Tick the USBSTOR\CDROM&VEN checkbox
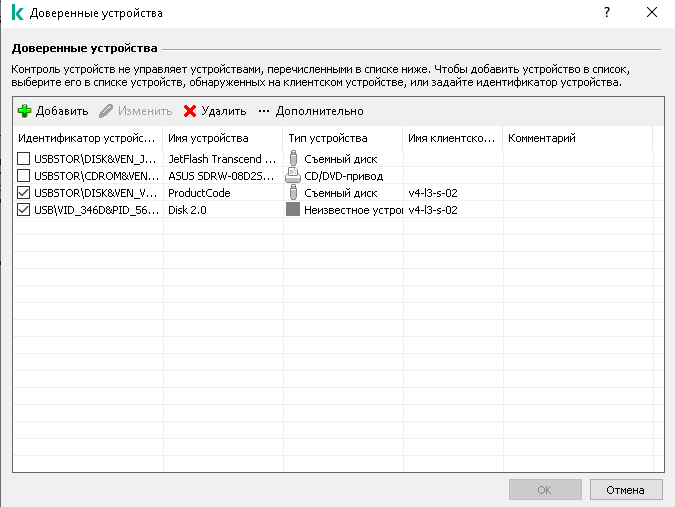 [x=25, y=175]
